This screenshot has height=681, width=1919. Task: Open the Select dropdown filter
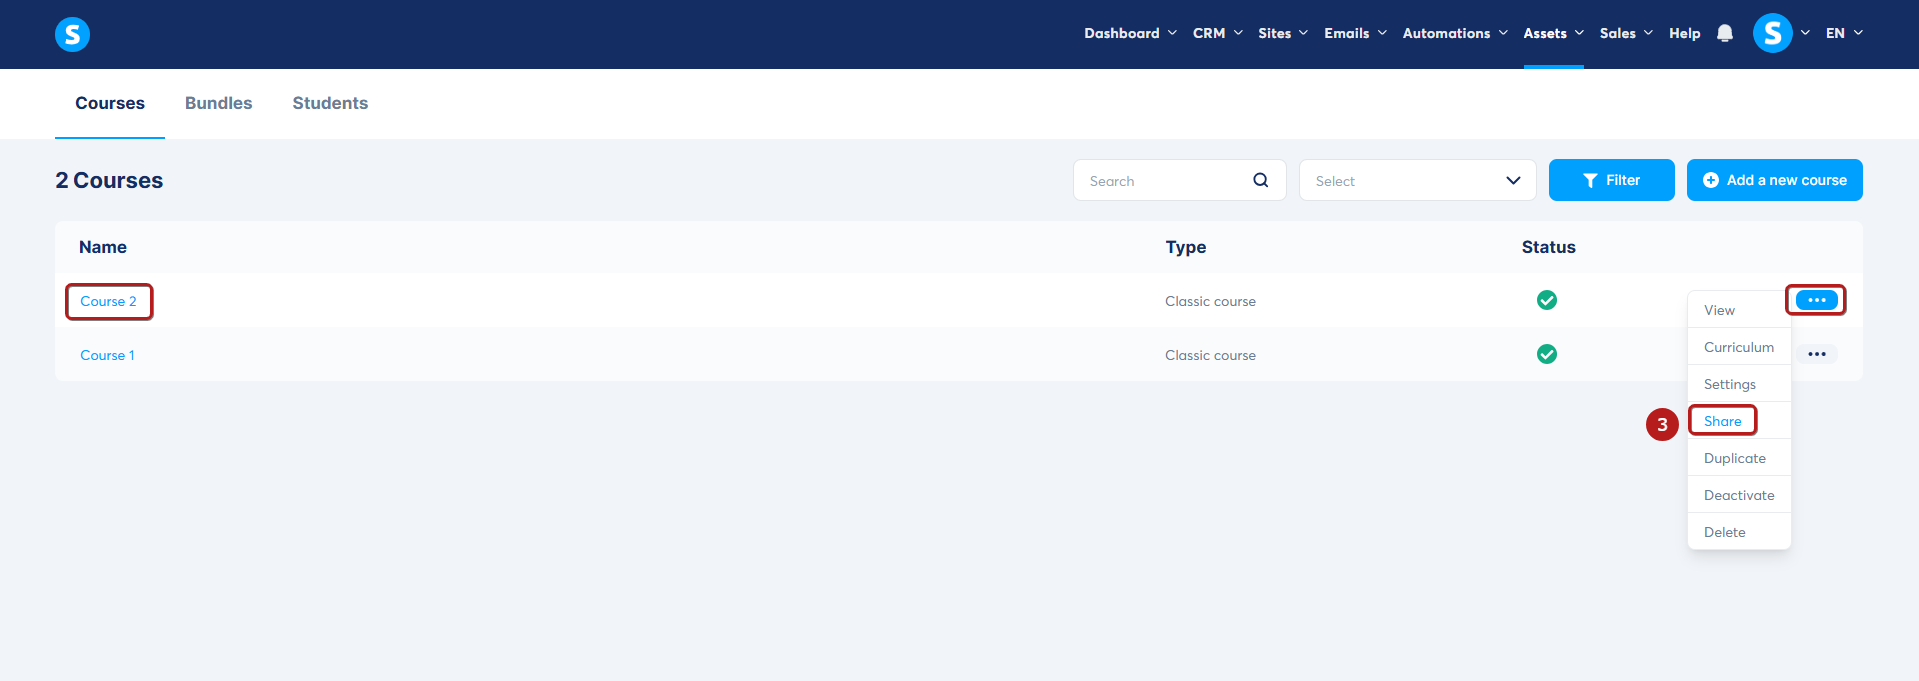1417,180
